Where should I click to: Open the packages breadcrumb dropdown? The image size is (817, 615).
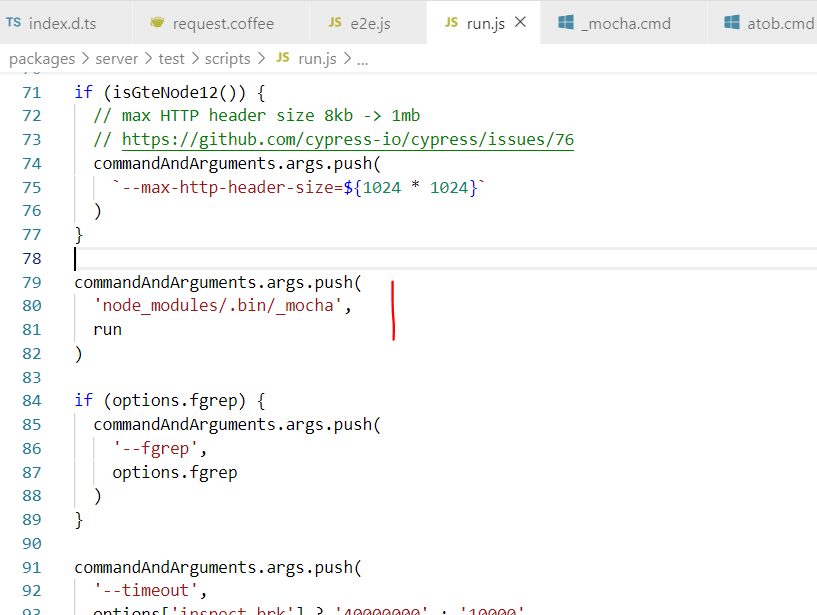[41, 58]
